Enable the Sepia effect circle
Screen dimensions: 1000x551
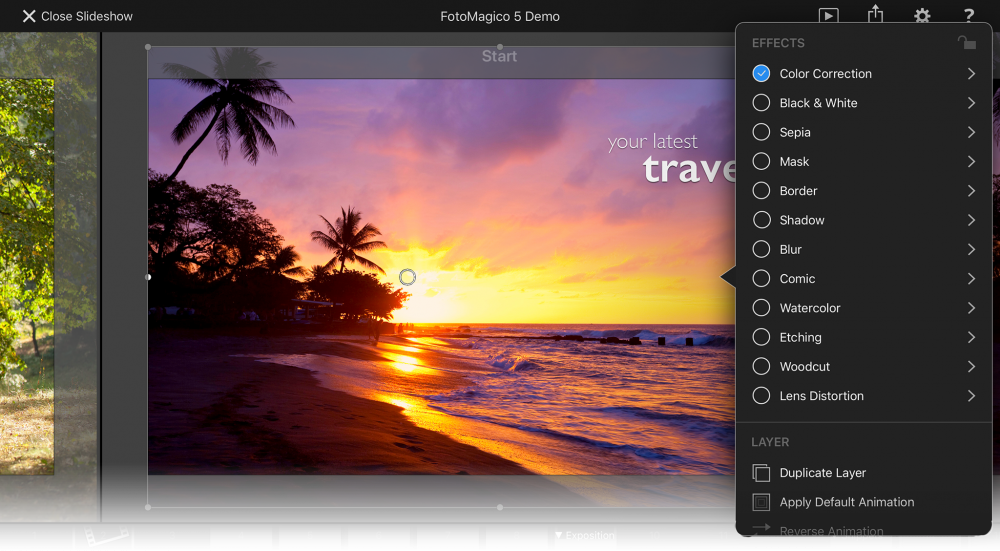click(x=761, y=132)
